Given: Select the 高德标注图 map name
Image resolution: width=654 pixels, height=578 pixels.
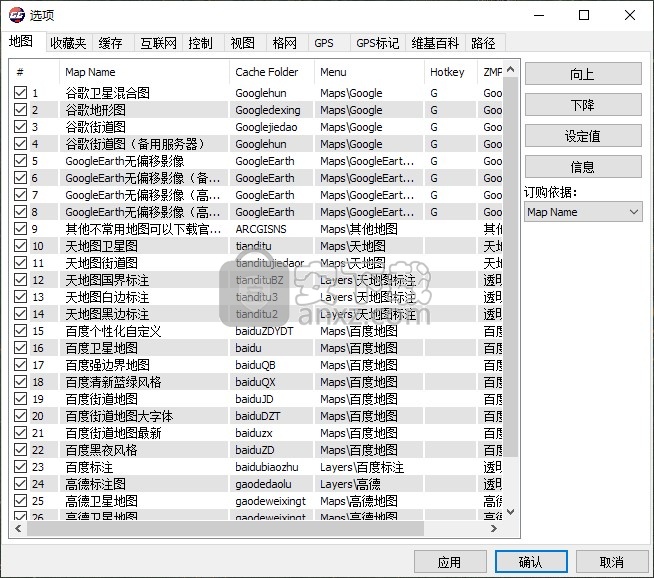Looking at the screenshot, I should 96,484.
